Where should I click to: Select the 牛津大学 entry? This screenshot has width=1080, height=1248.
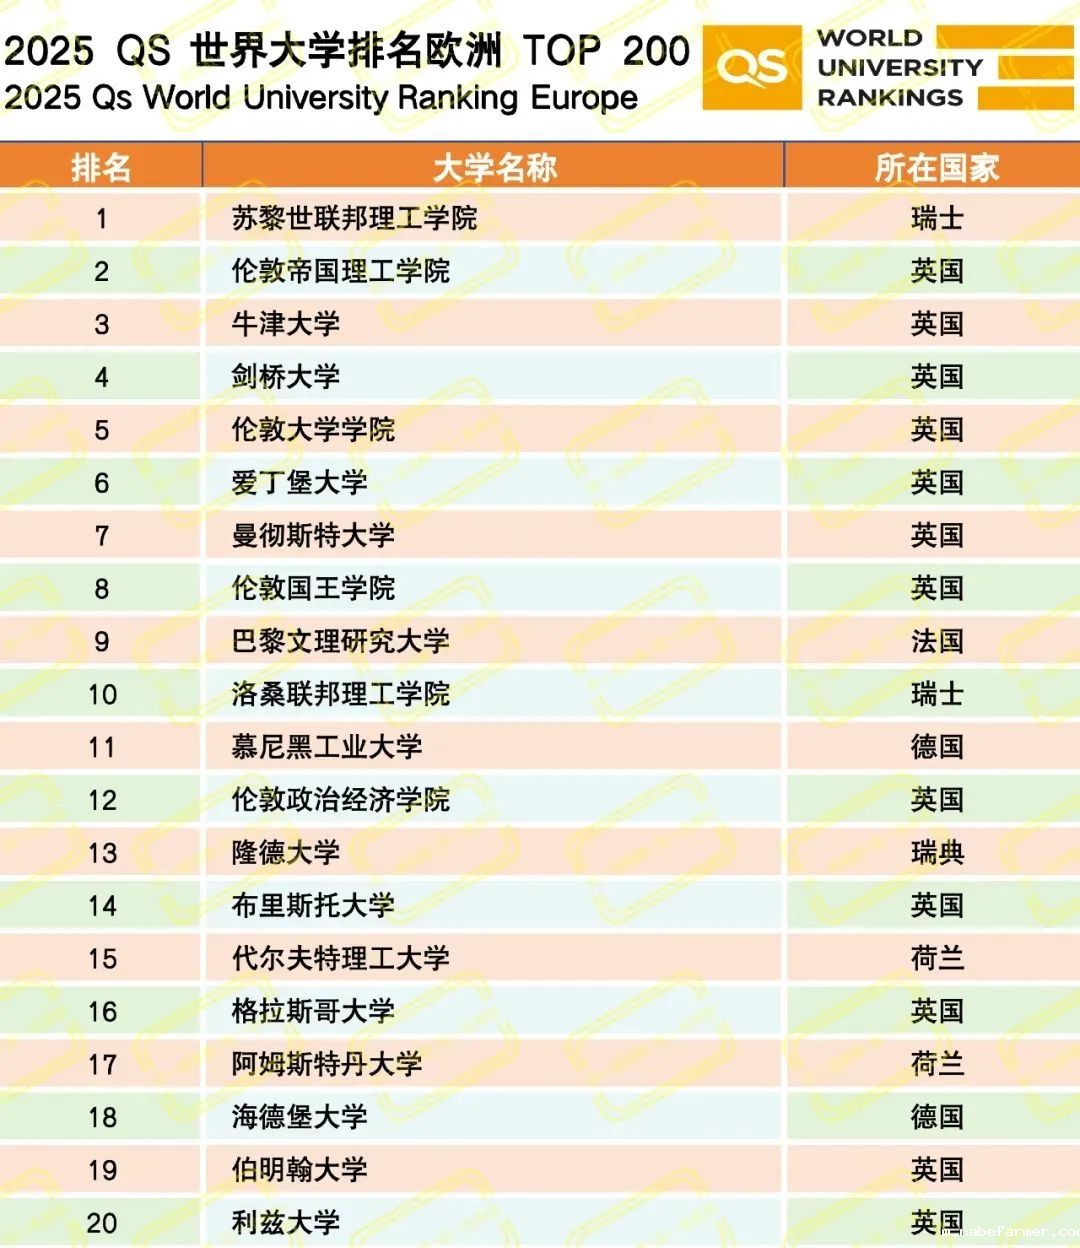(x=286, y=324)
